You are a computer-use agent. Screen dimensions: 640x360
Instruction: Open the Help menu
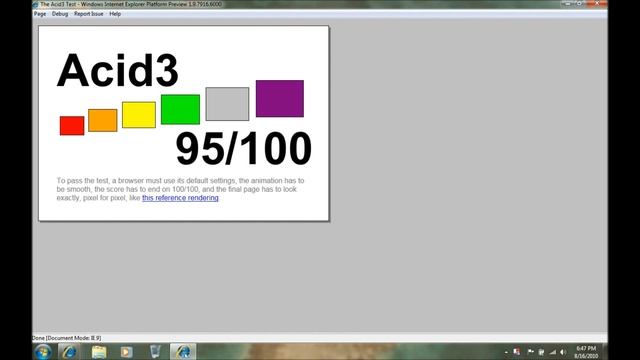(115, 14)
